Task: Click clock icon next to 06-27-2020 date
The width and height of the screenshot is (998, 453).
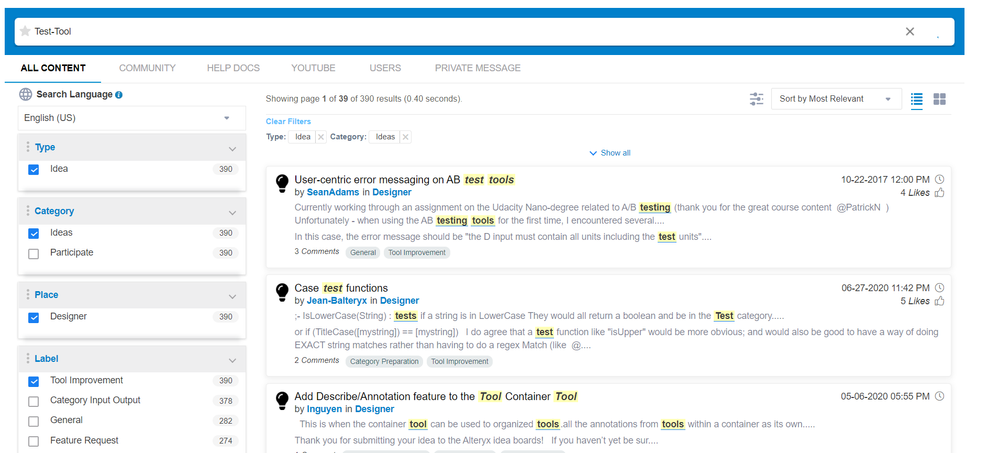Action: tap(939, 288)
